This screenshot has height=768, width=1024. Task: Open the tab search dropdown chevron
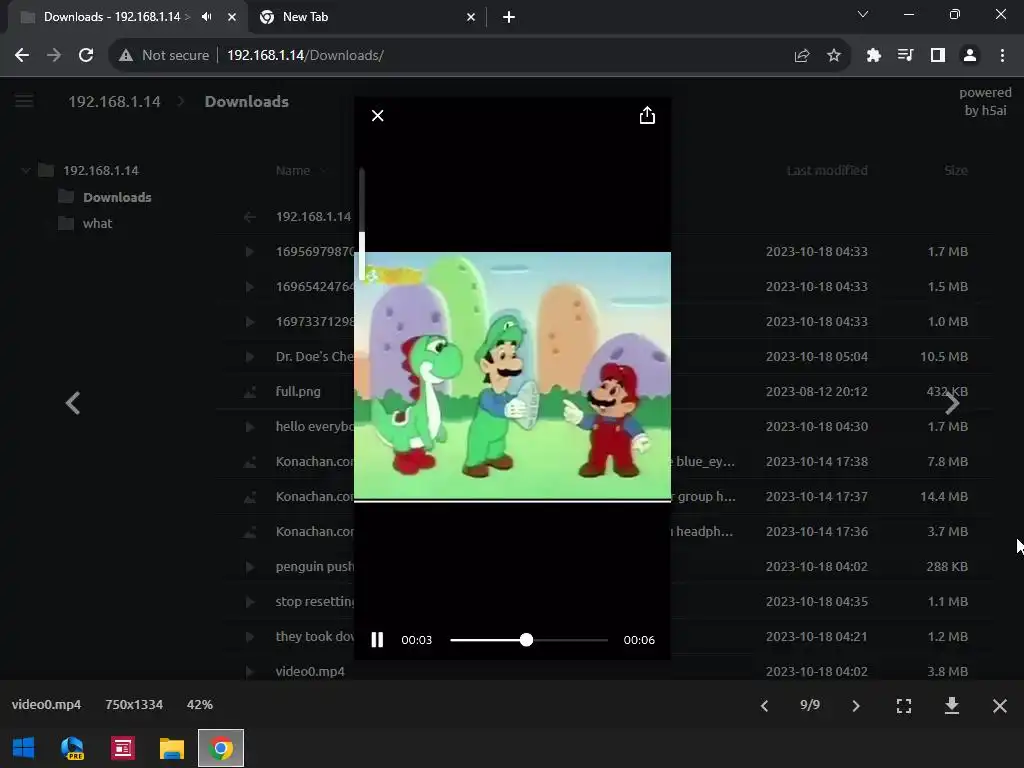pyautogui.click(x=863, y=14)
